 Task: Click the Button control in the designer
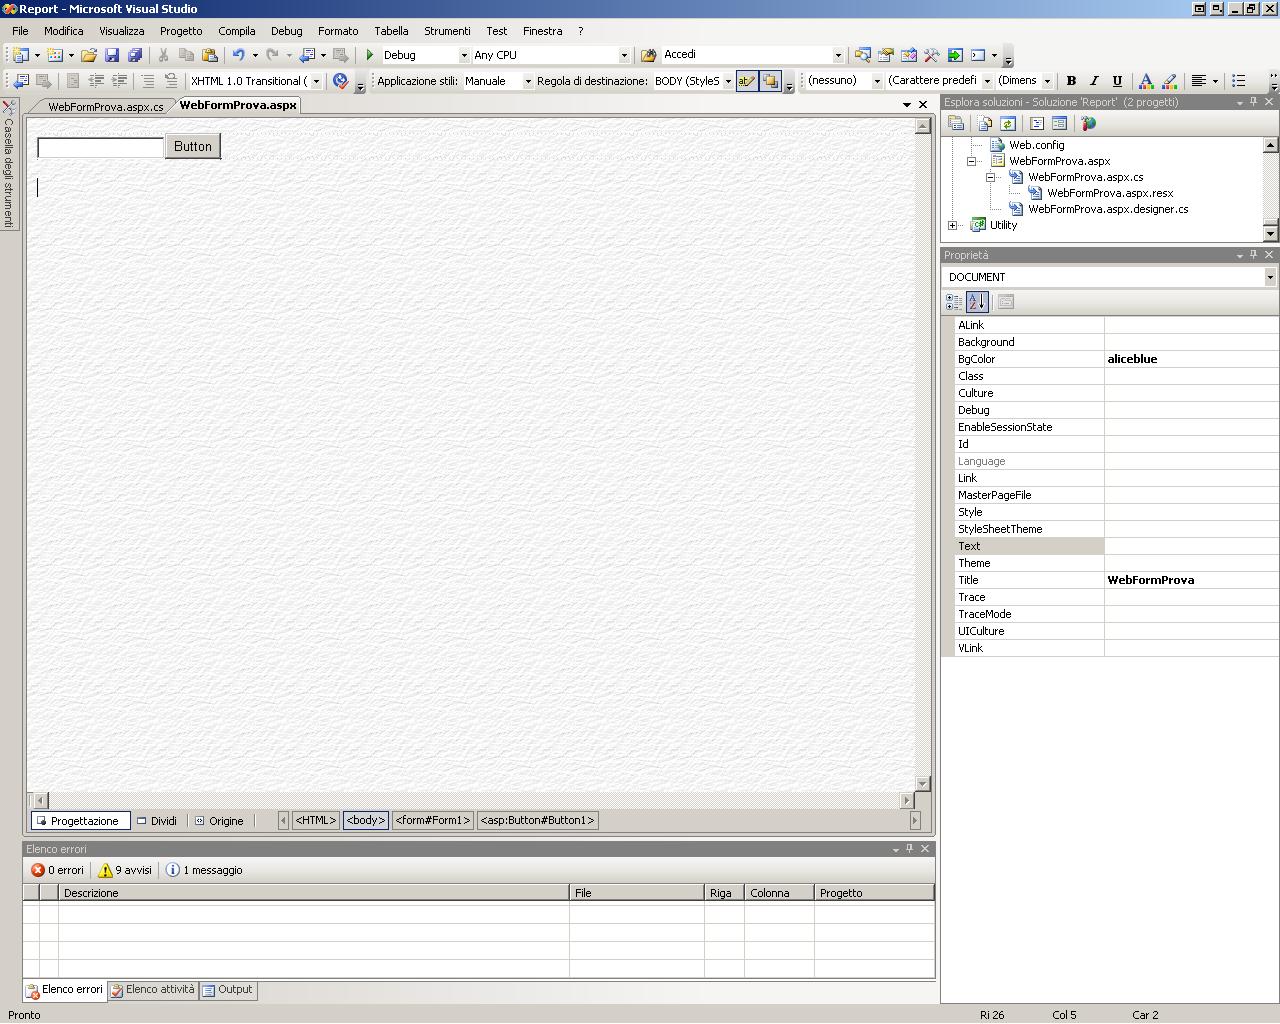(x=193, y=146)
